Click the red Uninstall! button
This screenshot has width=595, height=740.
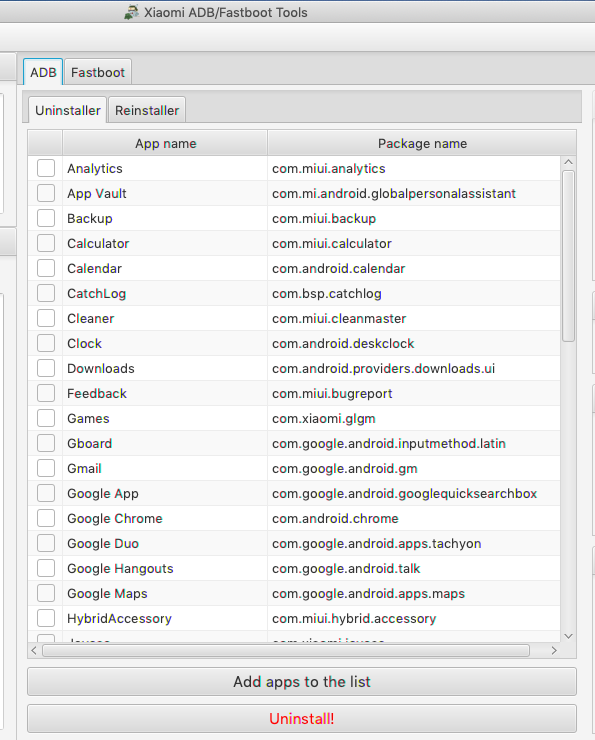point(302,719)
